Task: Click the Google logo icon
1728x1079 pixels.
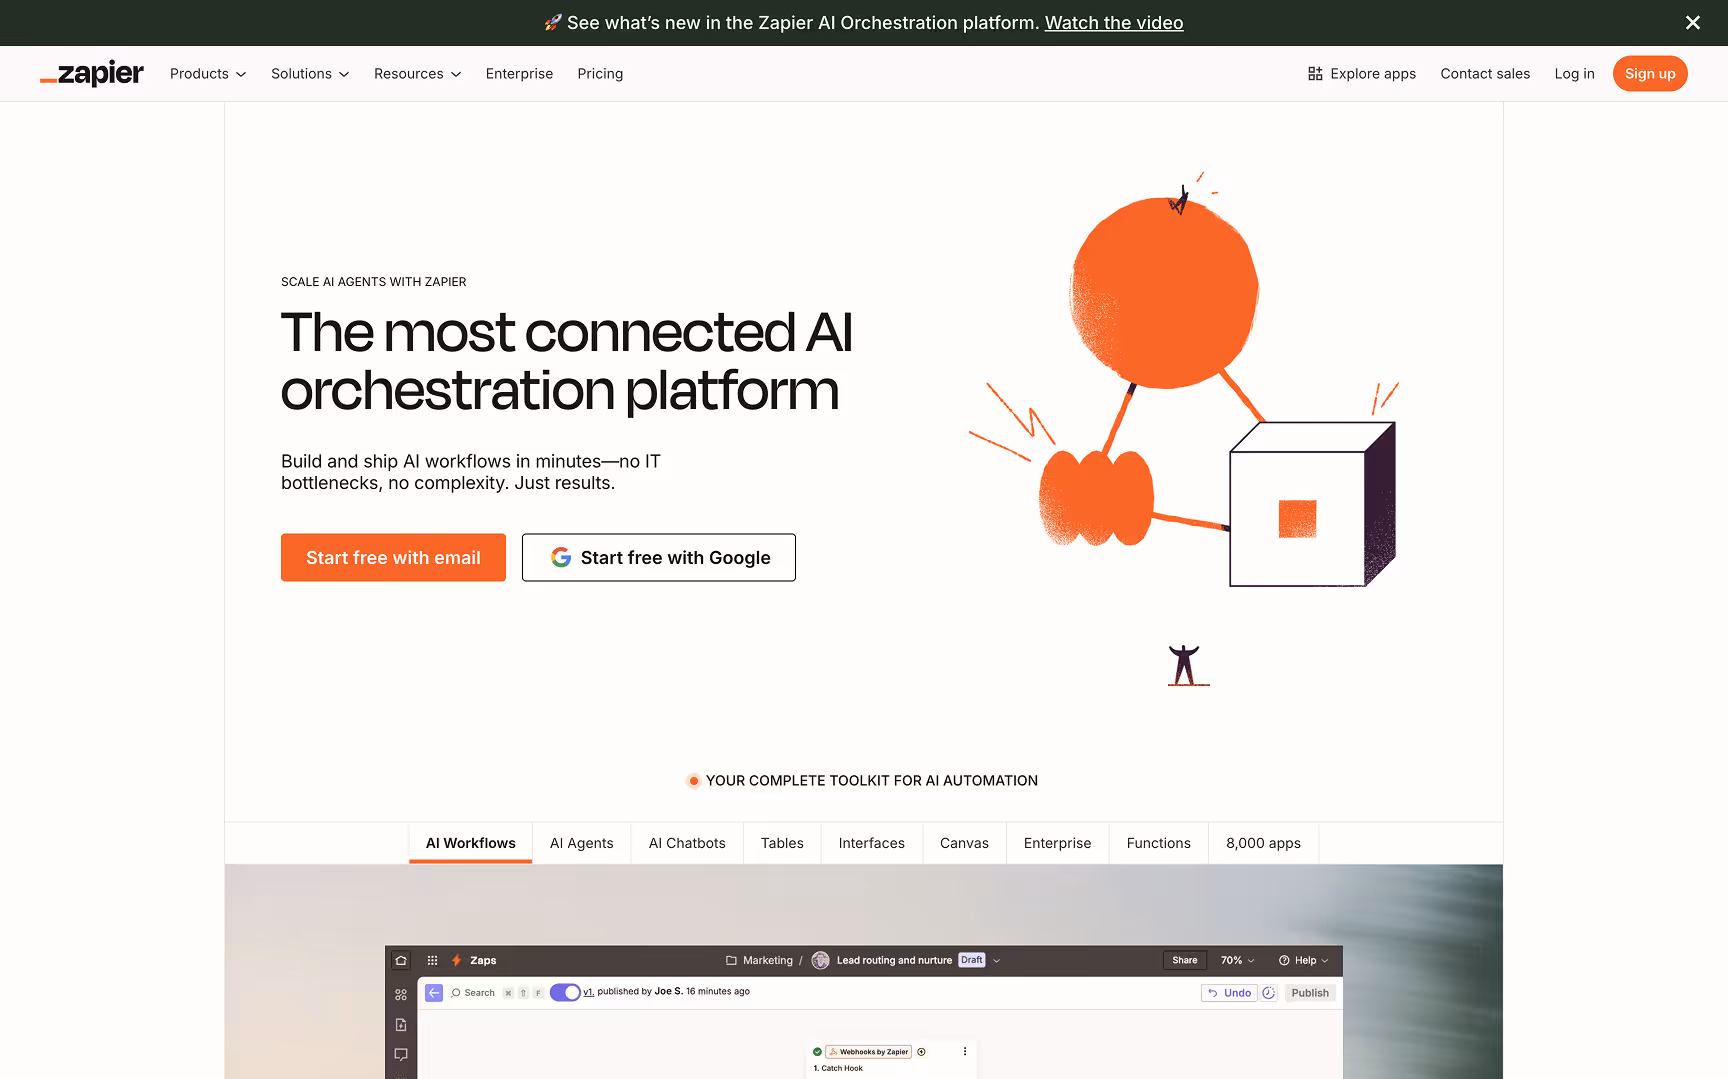Action: (x=561, y=557)
